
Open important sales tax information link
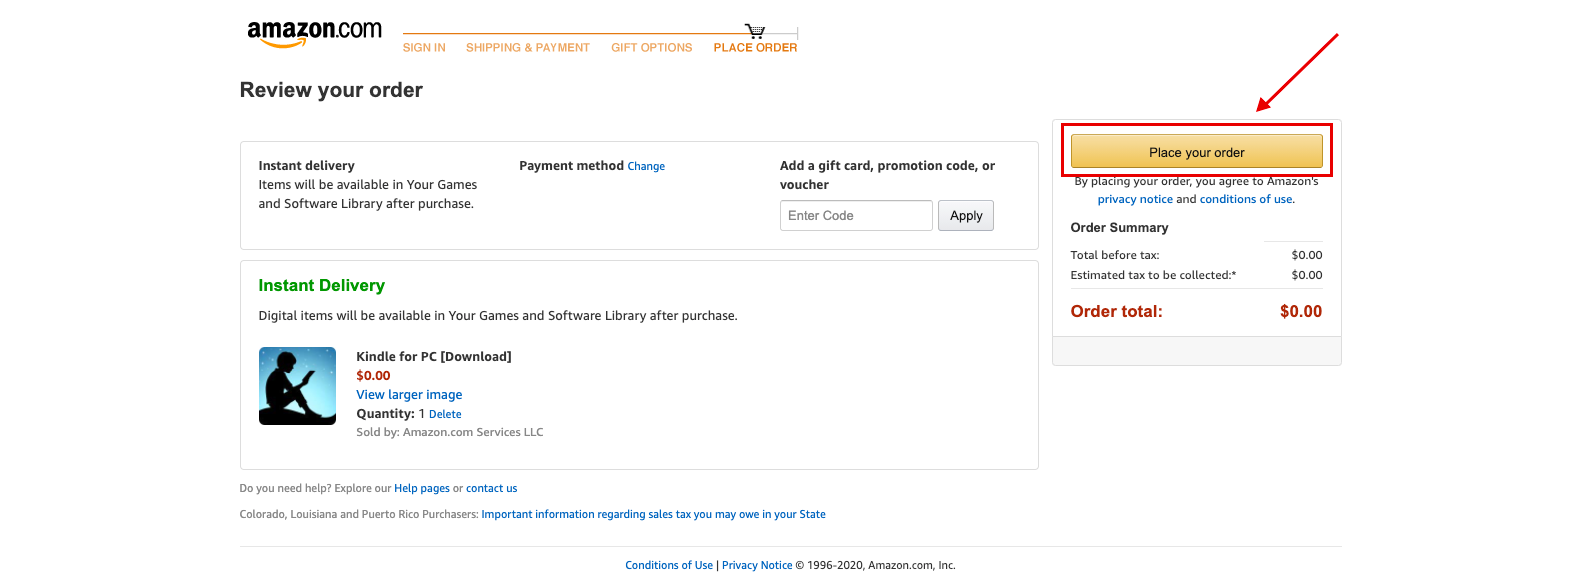point(653,515)
